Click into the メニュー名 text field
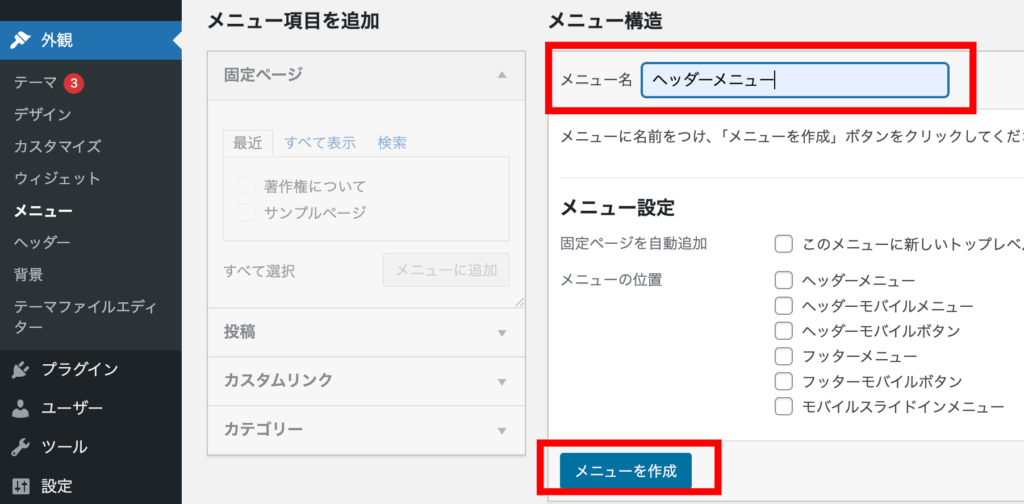 pyautogui.click(x=794, y=80)
